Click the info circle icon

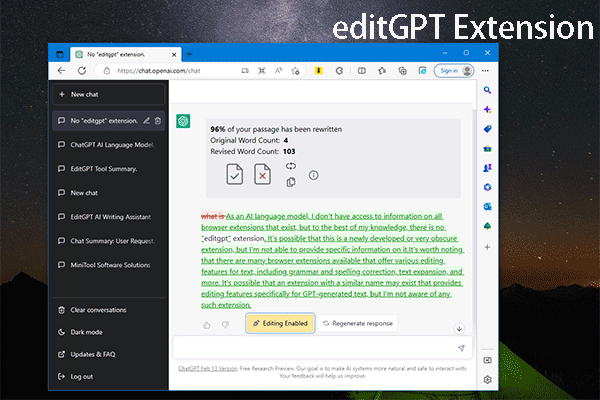pyautogui.click(x=313, y=175)
